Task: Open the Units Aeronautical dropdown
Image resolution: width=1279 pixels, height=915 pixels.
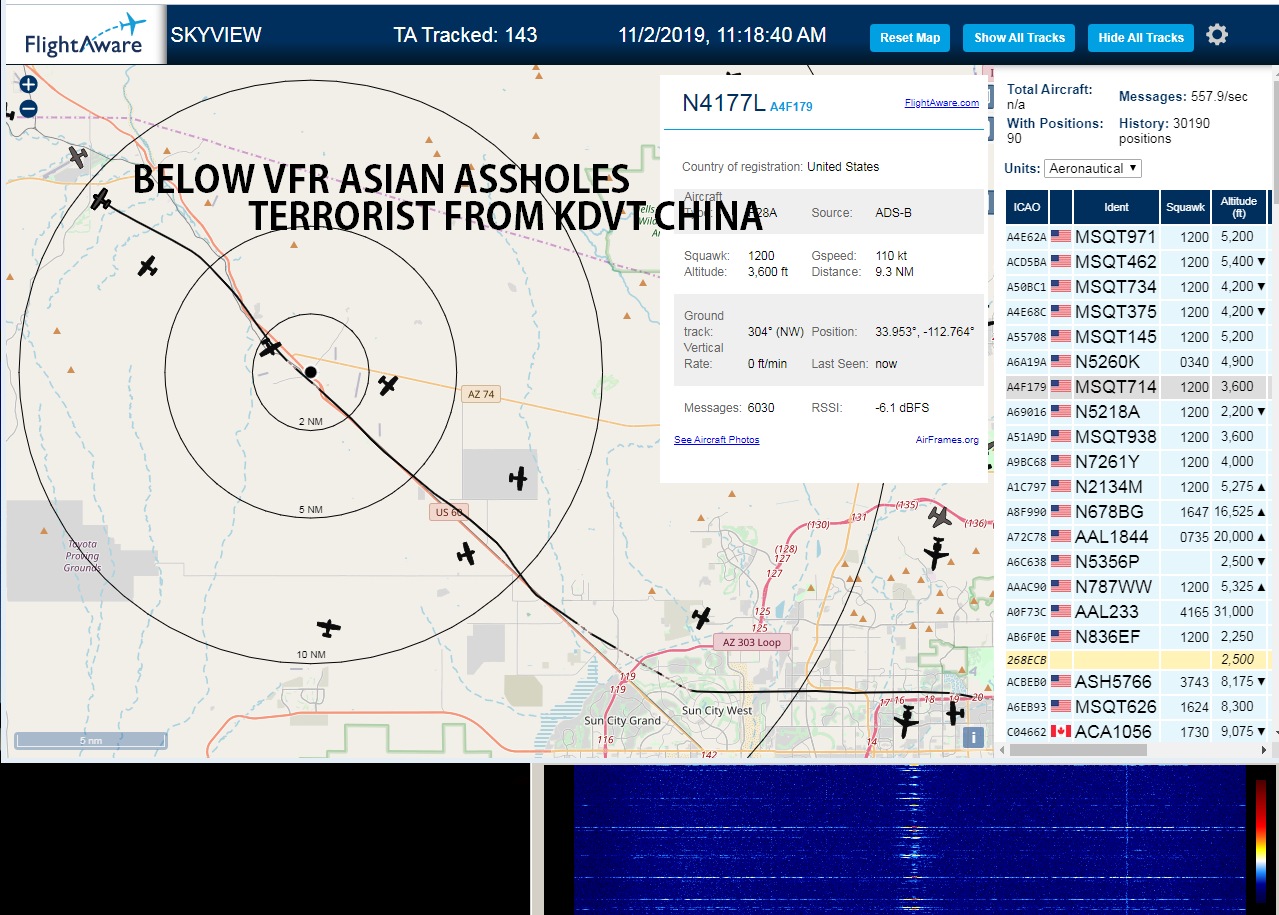Action: 1093,169
